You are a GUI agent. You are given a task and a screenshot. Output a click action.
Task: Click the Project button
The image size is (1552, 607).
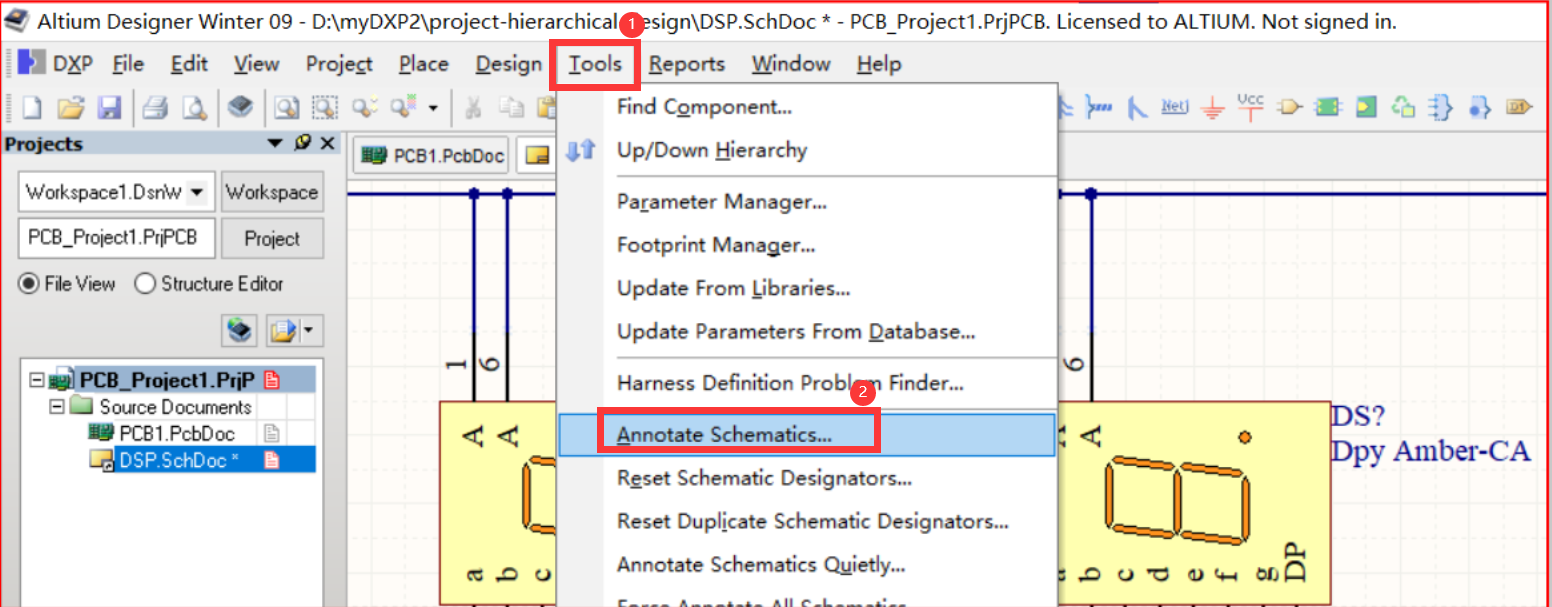272,238
